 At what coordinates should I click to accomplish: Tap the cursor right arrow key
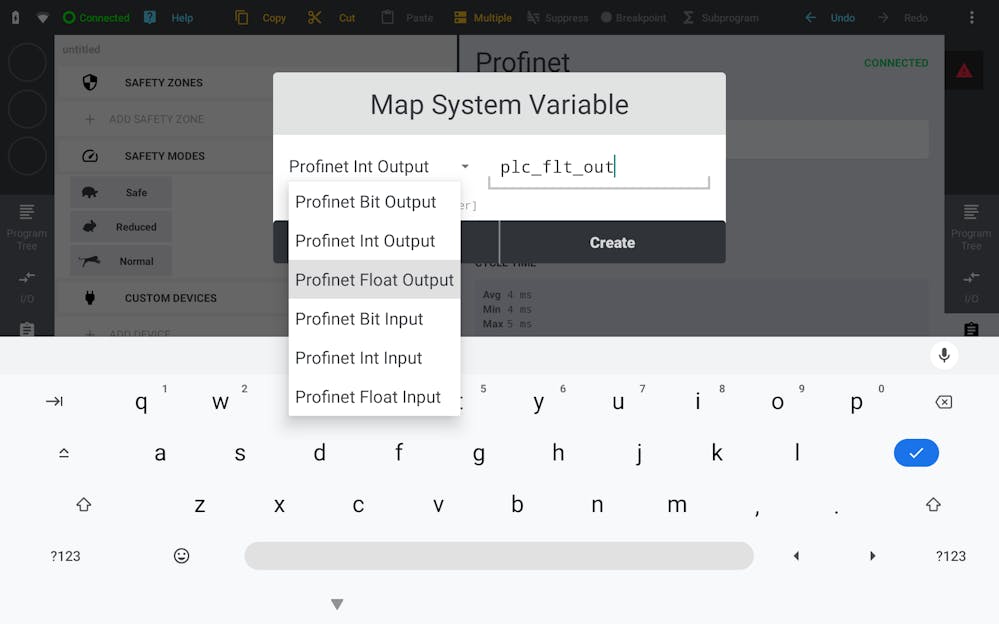[873, 556]
